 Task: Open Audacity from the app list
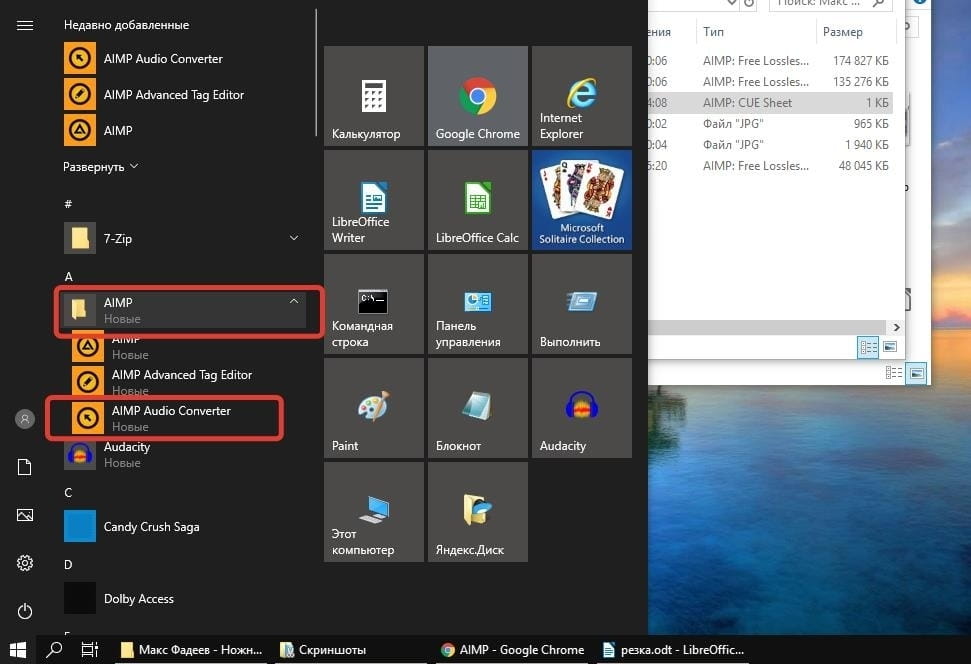pos(184,454)
